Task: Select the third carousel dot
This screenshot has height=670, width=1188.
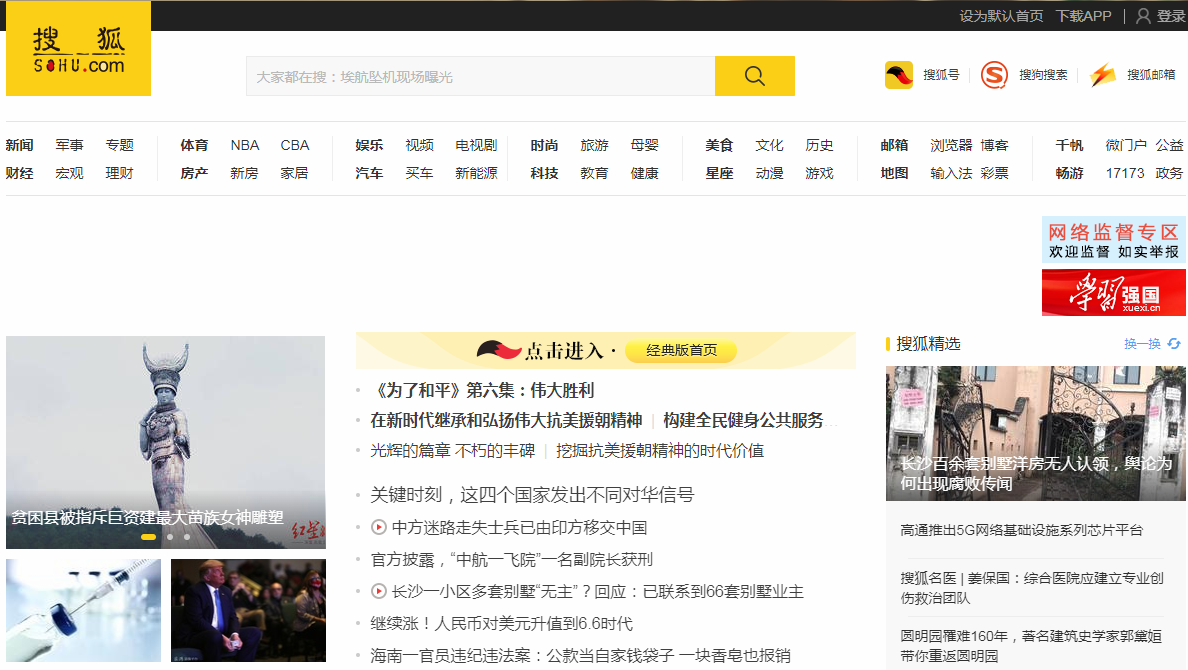Action: [187, 537]
